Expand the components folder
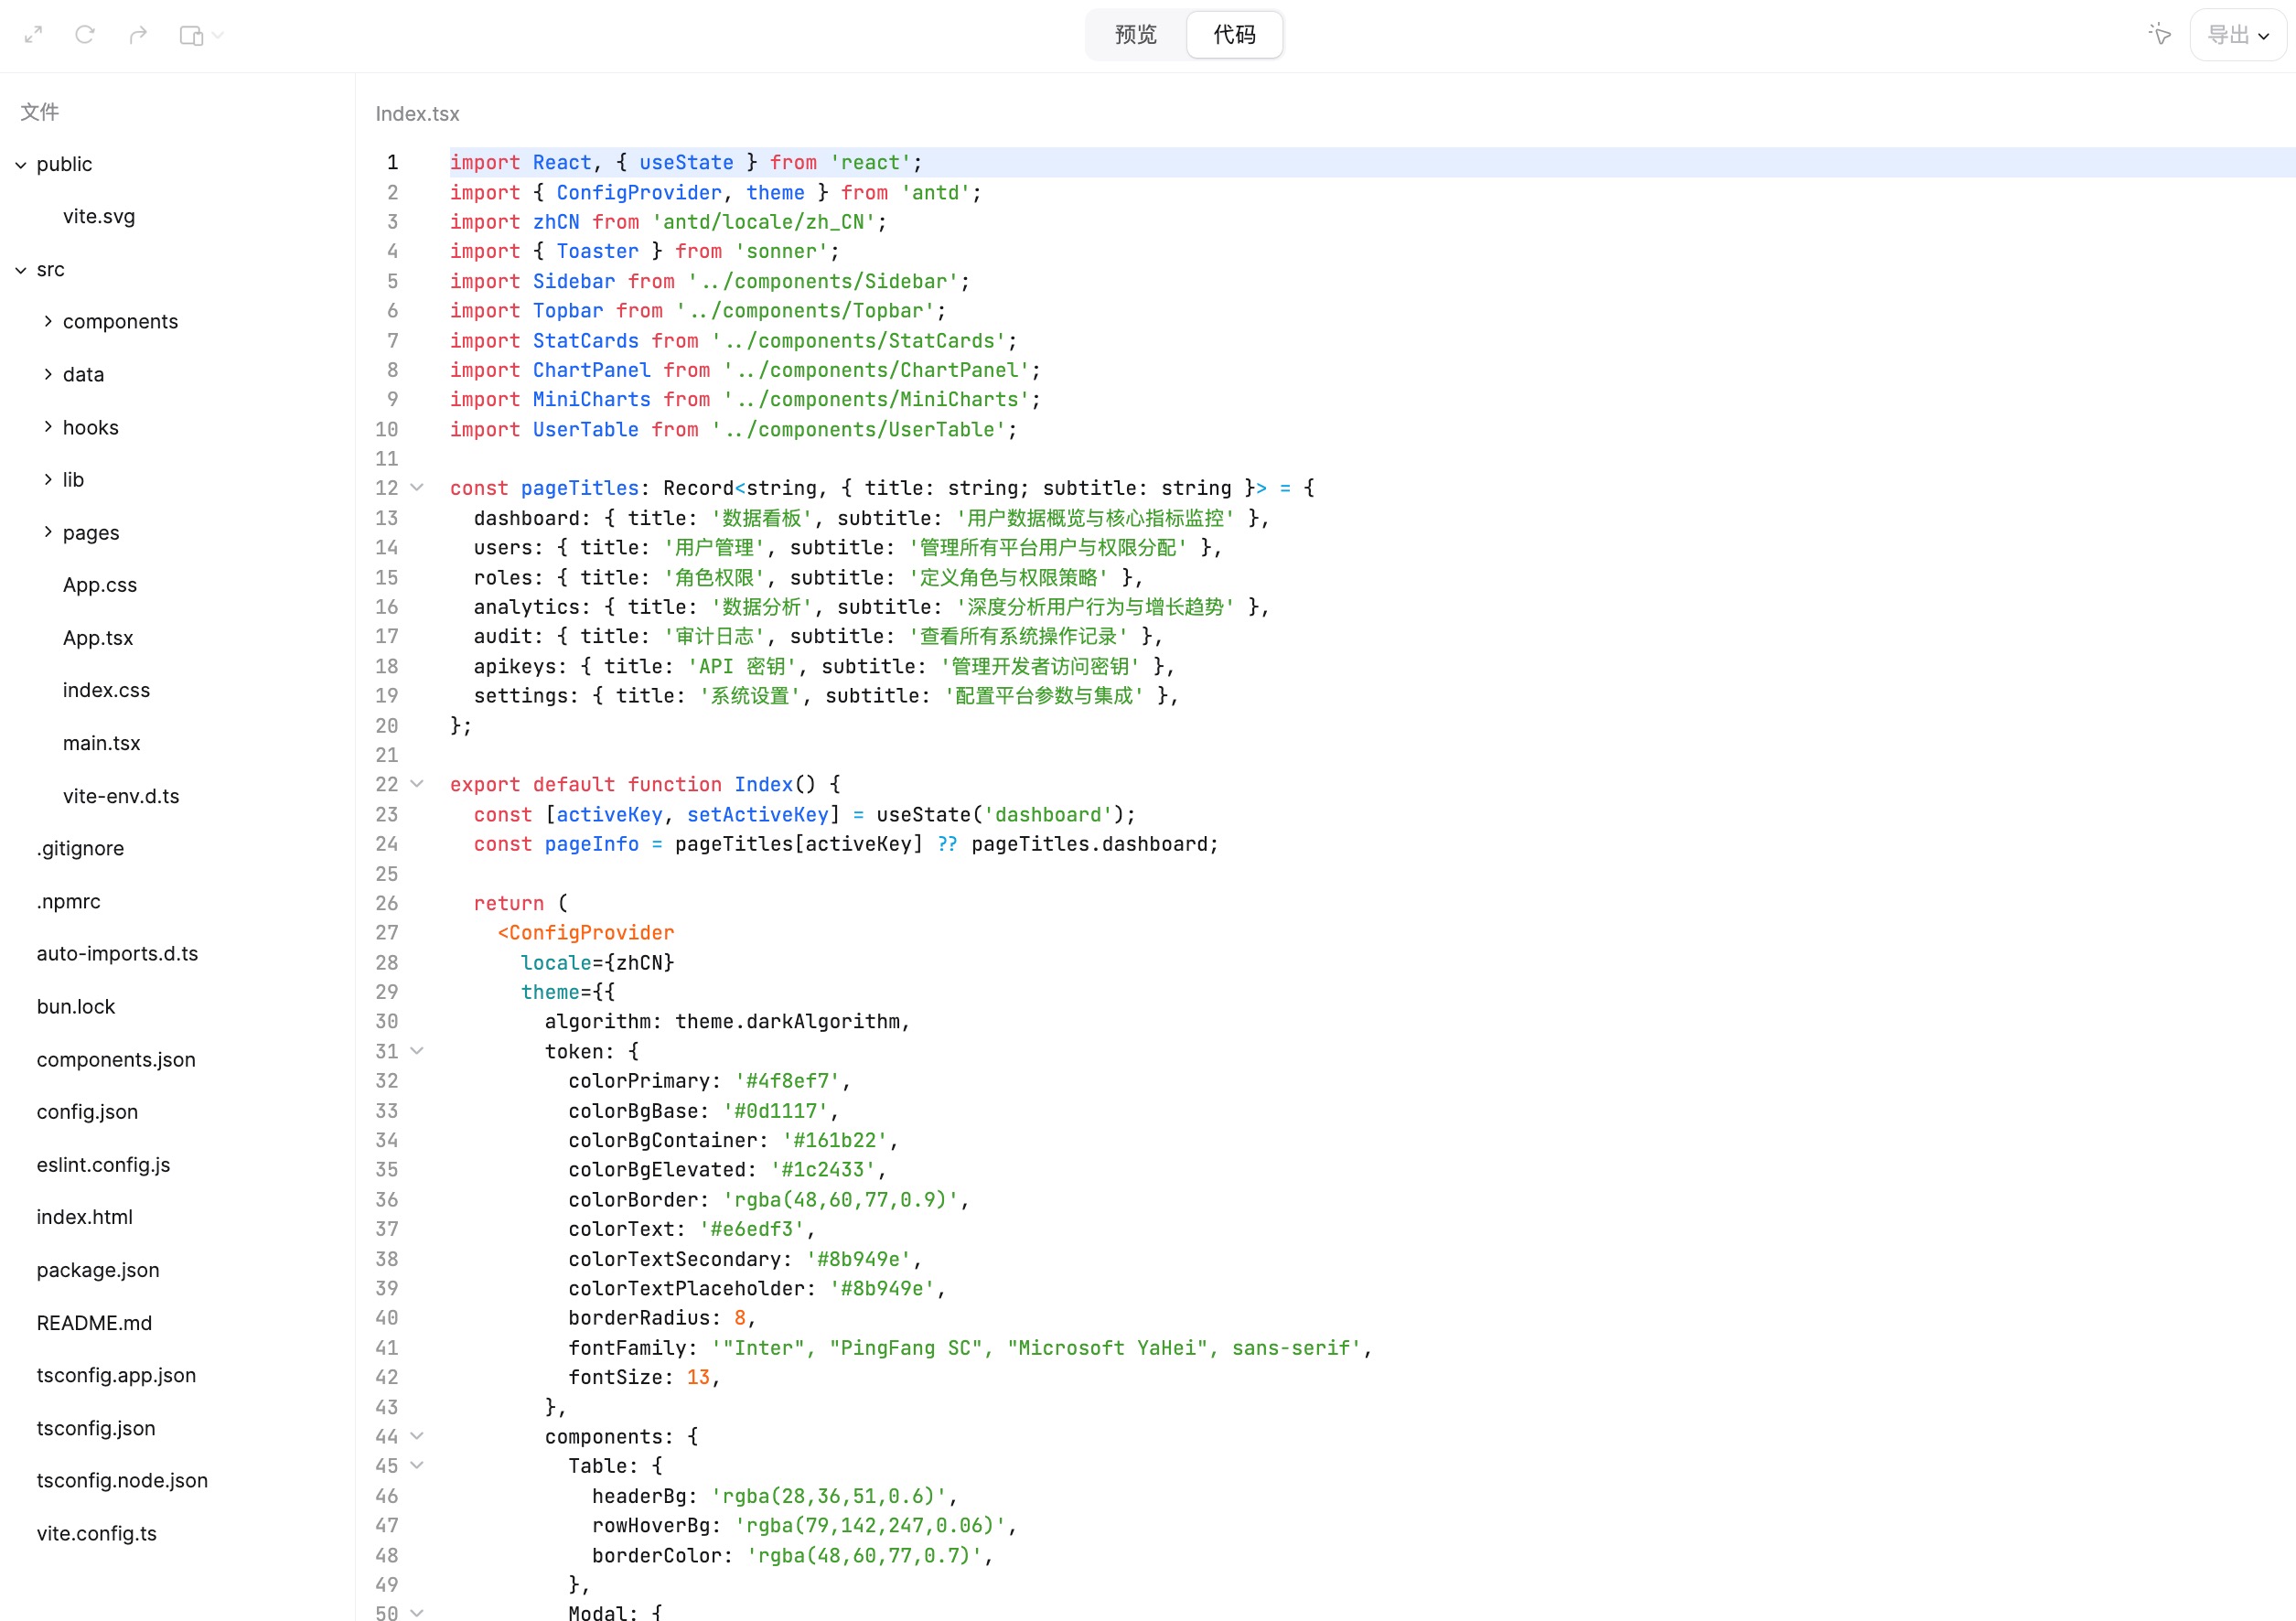Viewport: 2296px width, 1621px height. [48, 321]
